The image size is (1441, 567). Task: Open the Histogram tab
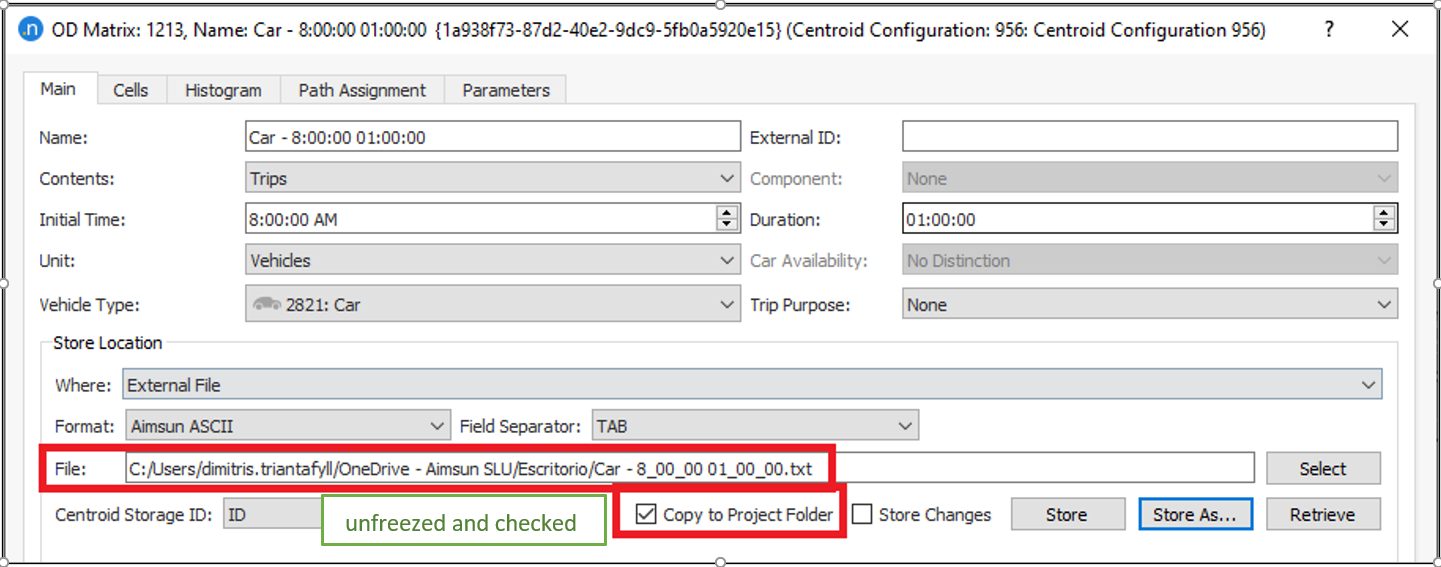click(x=223, y=90)
